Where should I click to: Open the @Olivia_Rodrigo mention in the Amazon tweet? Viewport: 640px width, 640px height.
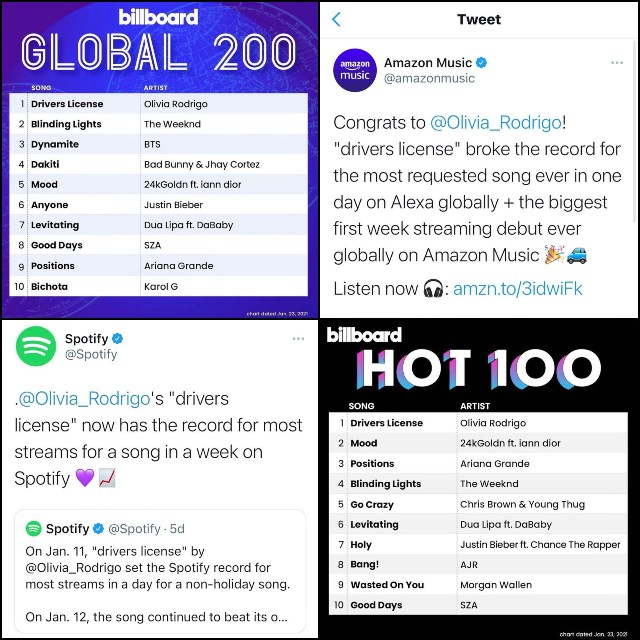tap(496, 122)
